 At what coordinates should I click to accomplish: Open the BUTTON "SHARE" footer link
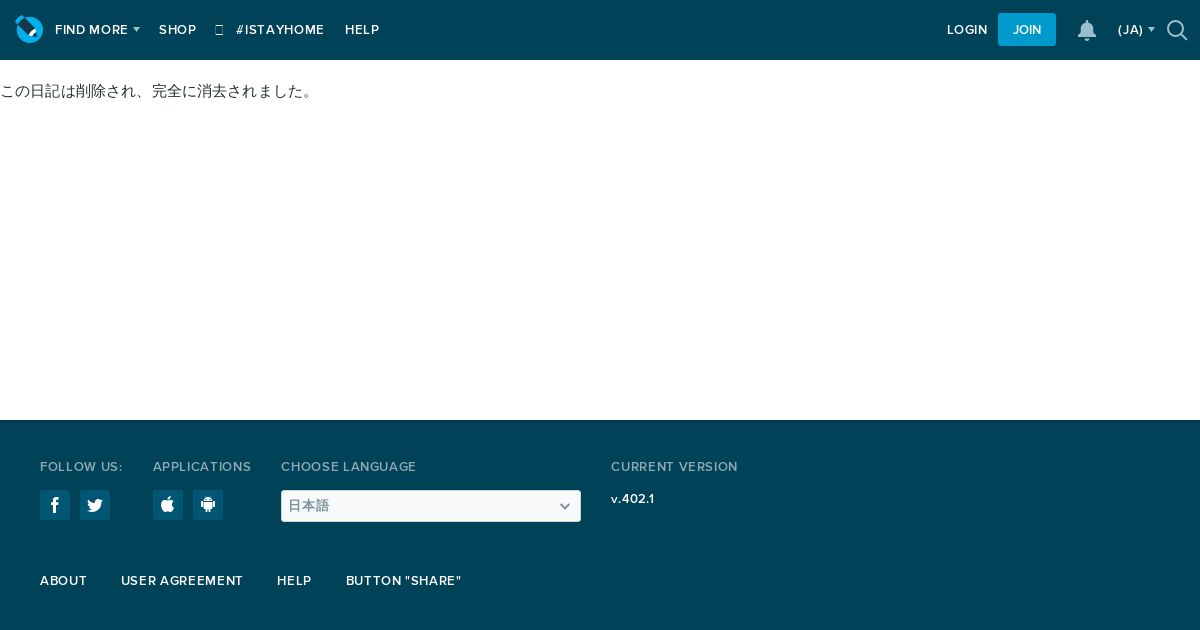(x=404, y=581)
